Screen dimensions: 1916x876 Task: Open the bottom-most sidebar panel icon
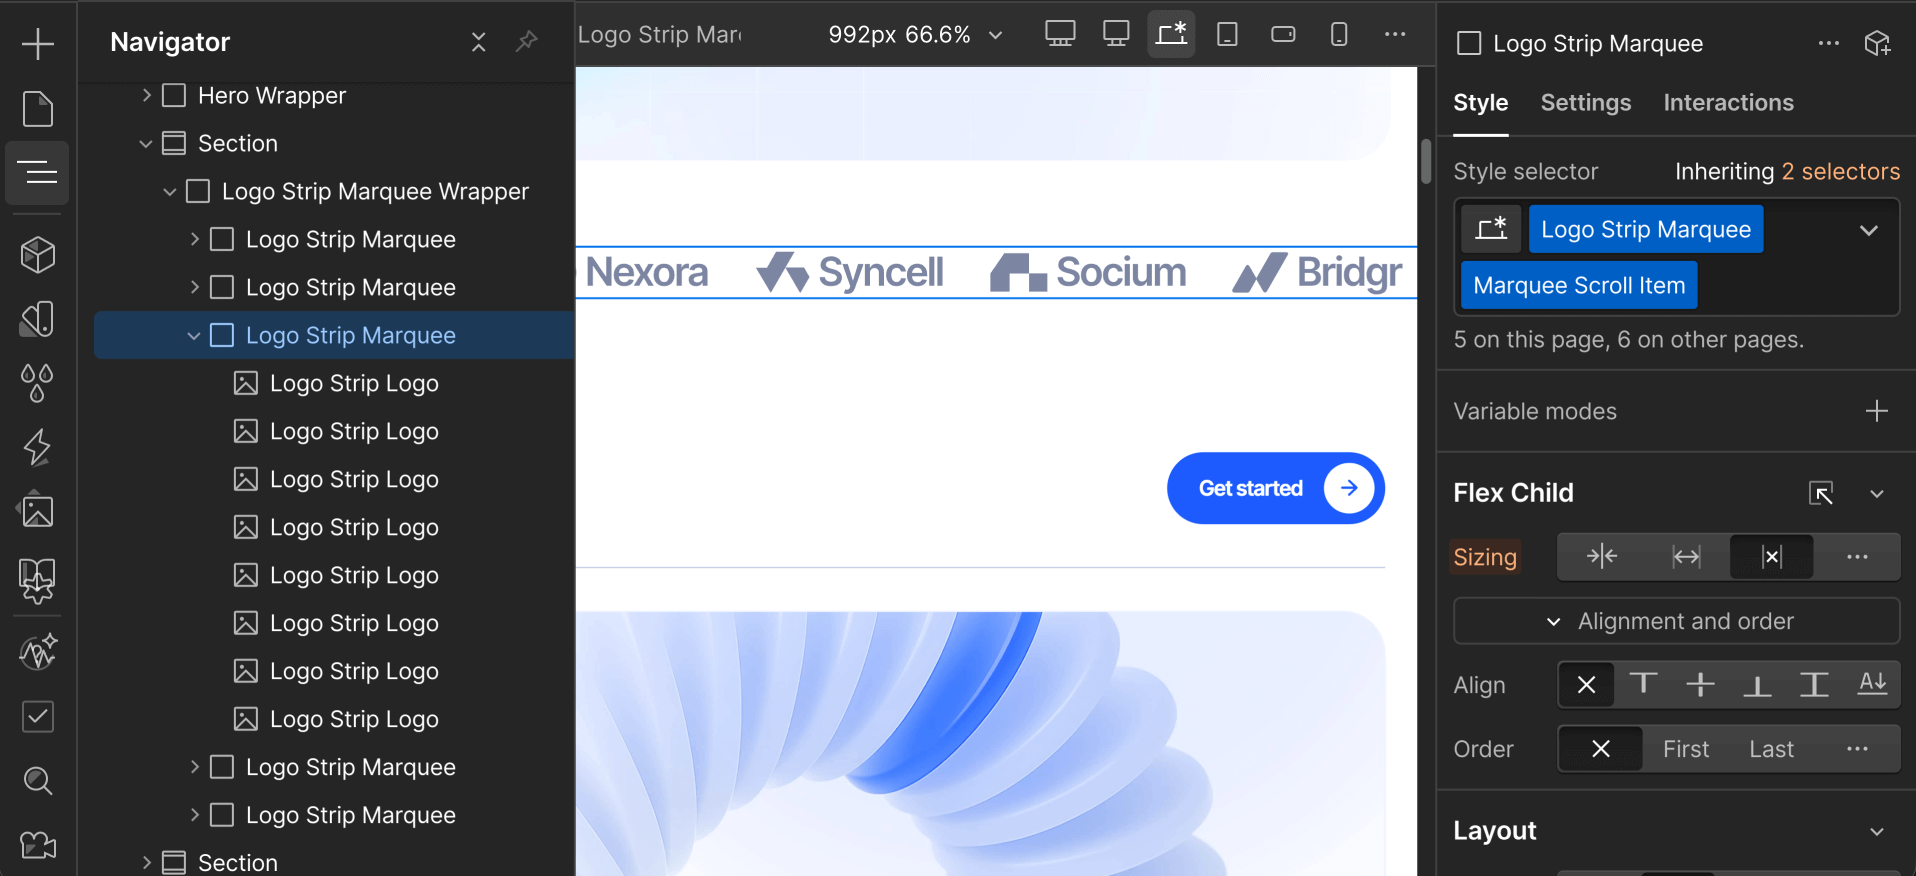tap(37, 846)
